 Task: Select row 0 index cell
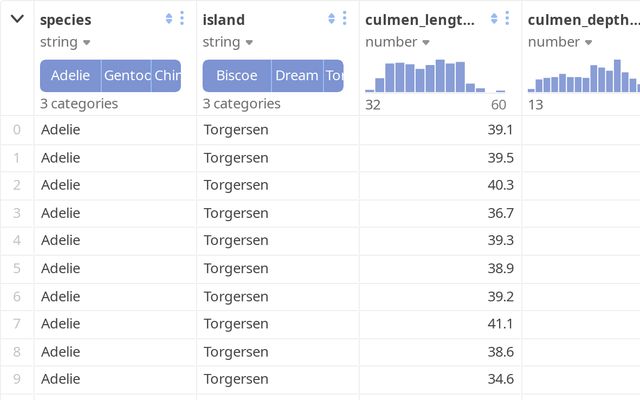point(16,129)
